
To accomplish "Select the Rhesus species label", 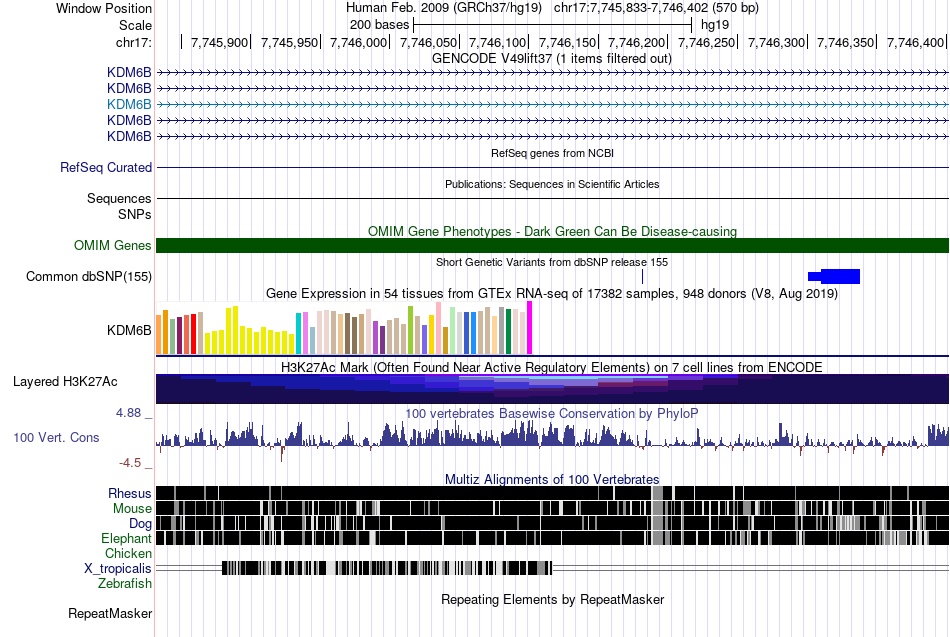I will [x=130, y=493].
